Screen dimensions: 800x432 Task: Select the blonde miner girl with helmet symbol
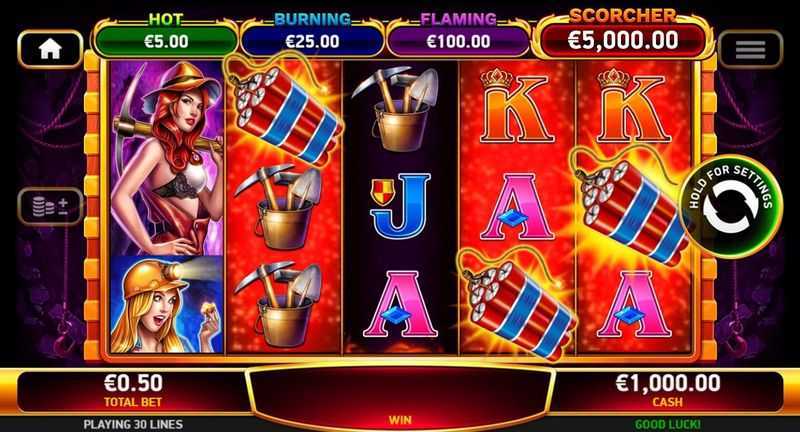167,304
